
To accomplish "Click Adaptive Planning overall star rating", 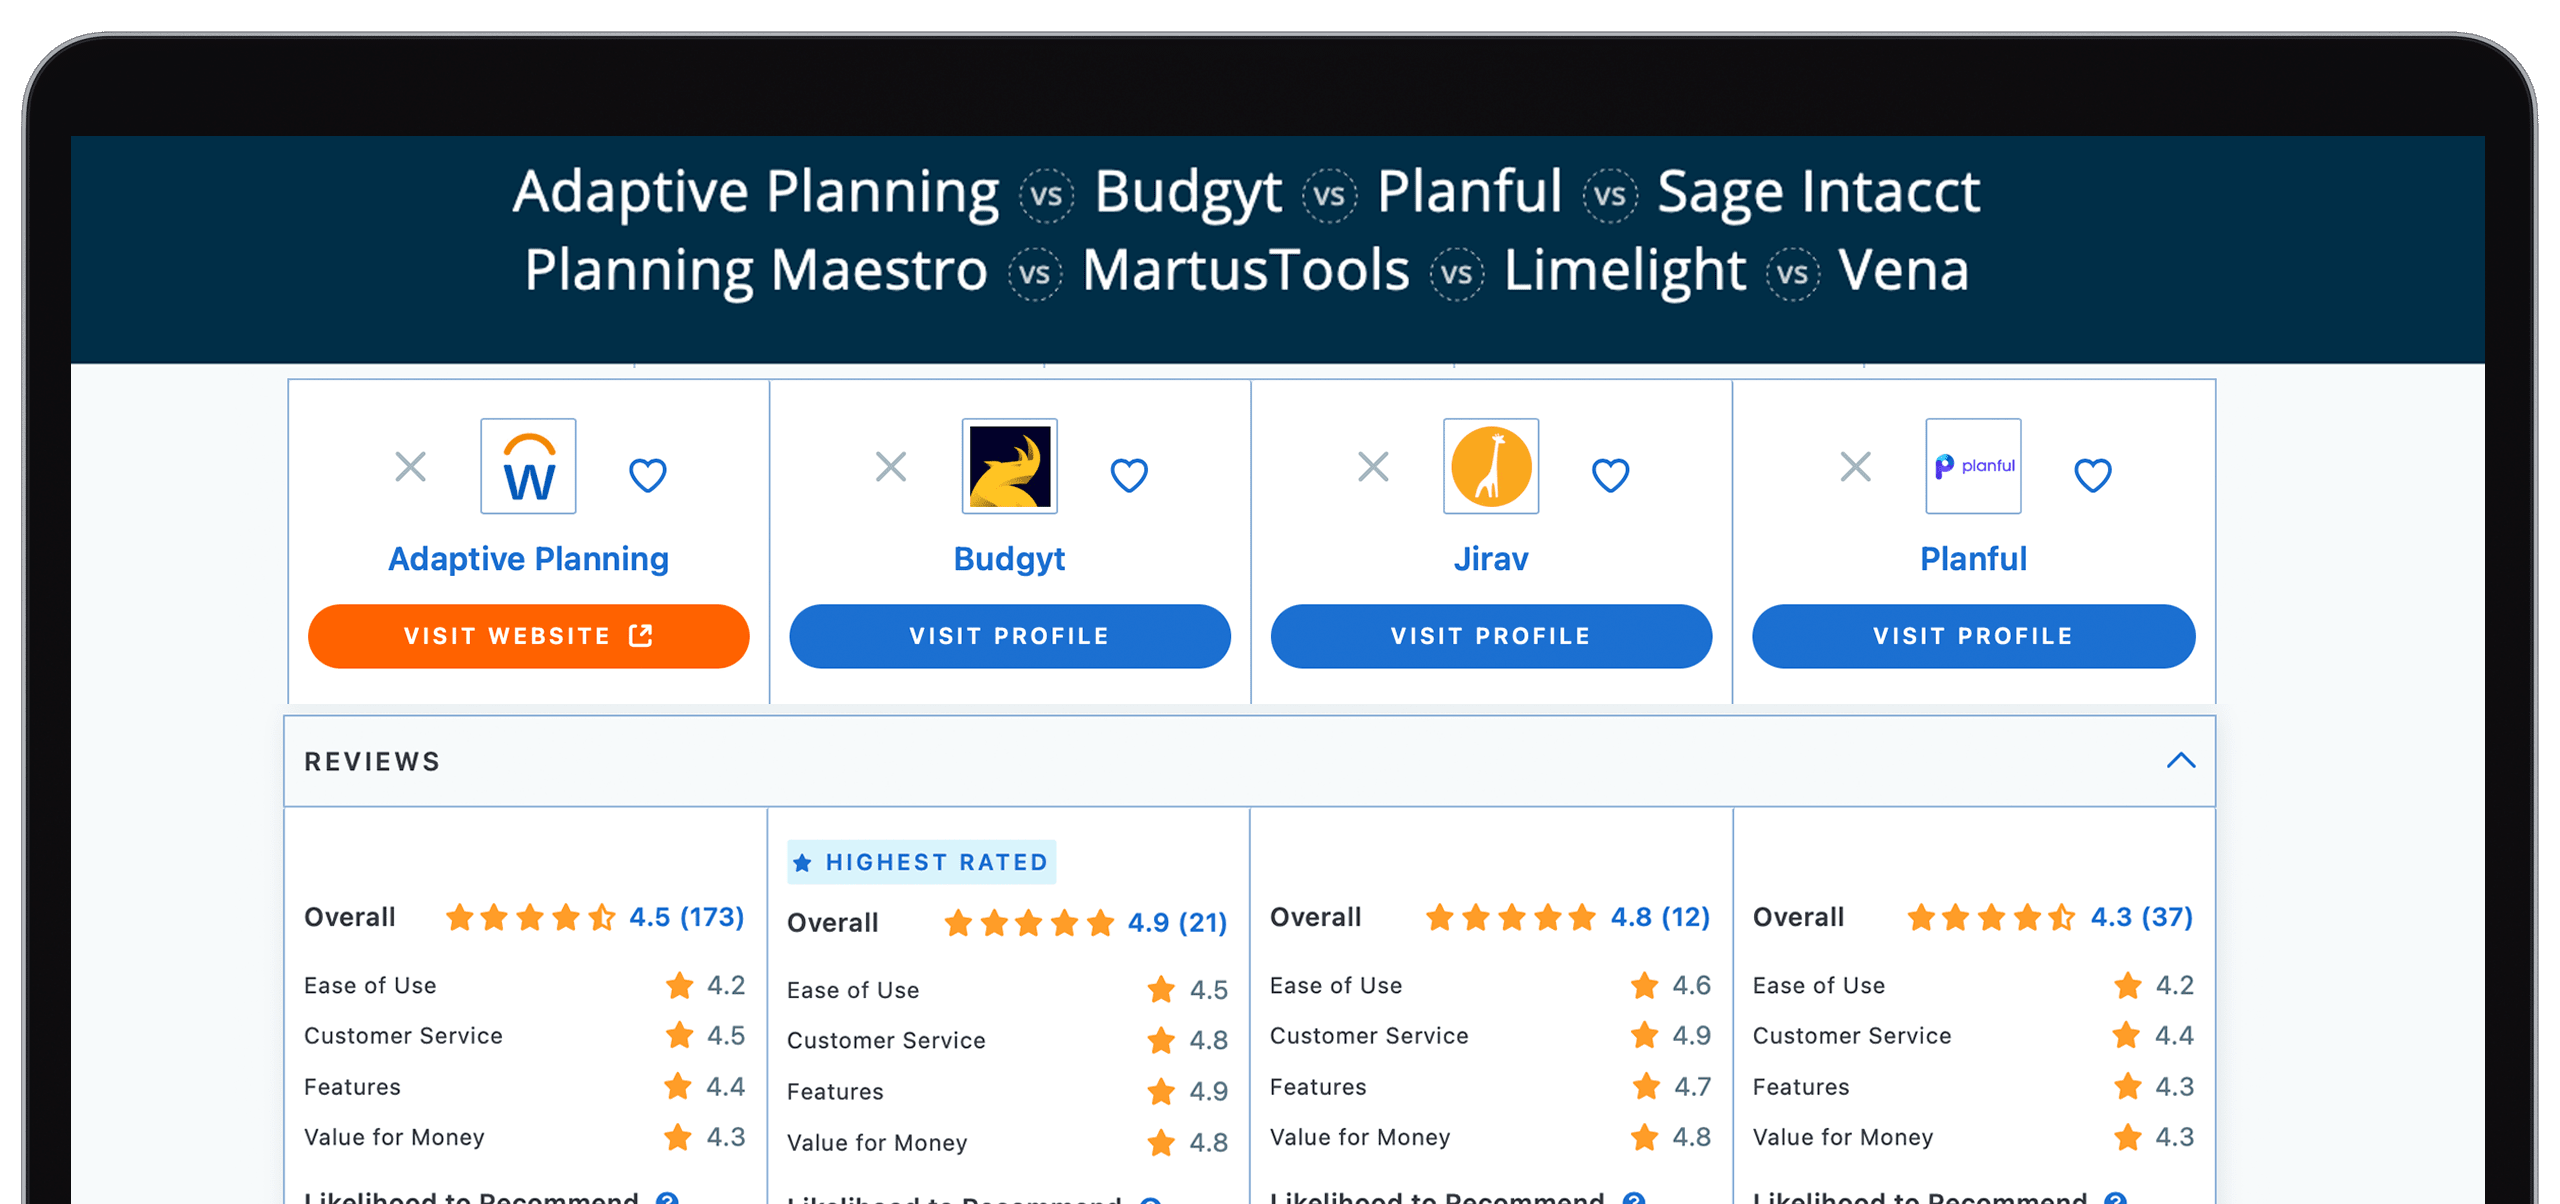I will pyautogui.click(x=530, y=917).
